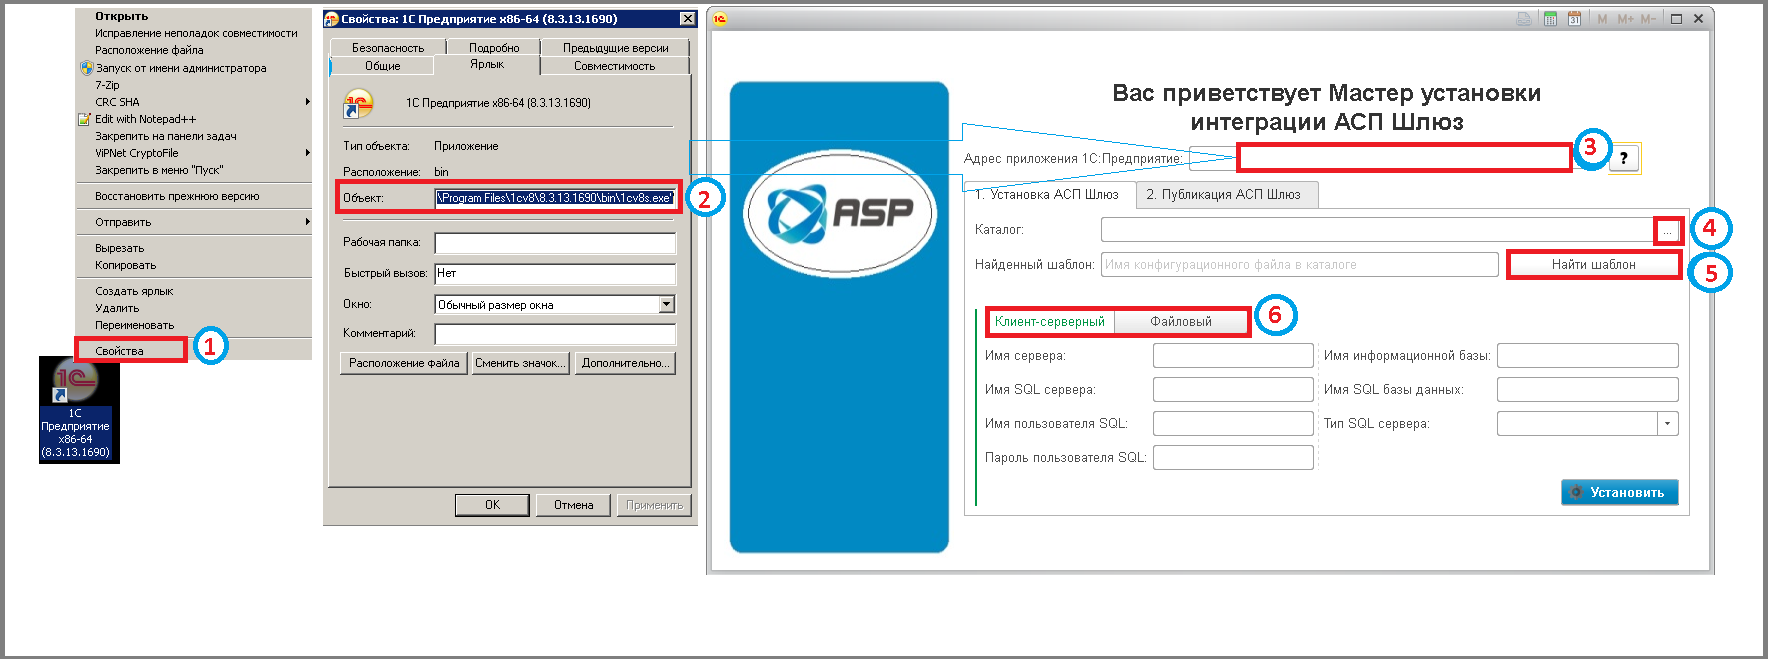Click the question mark help button

click(x=1624, y=158)
